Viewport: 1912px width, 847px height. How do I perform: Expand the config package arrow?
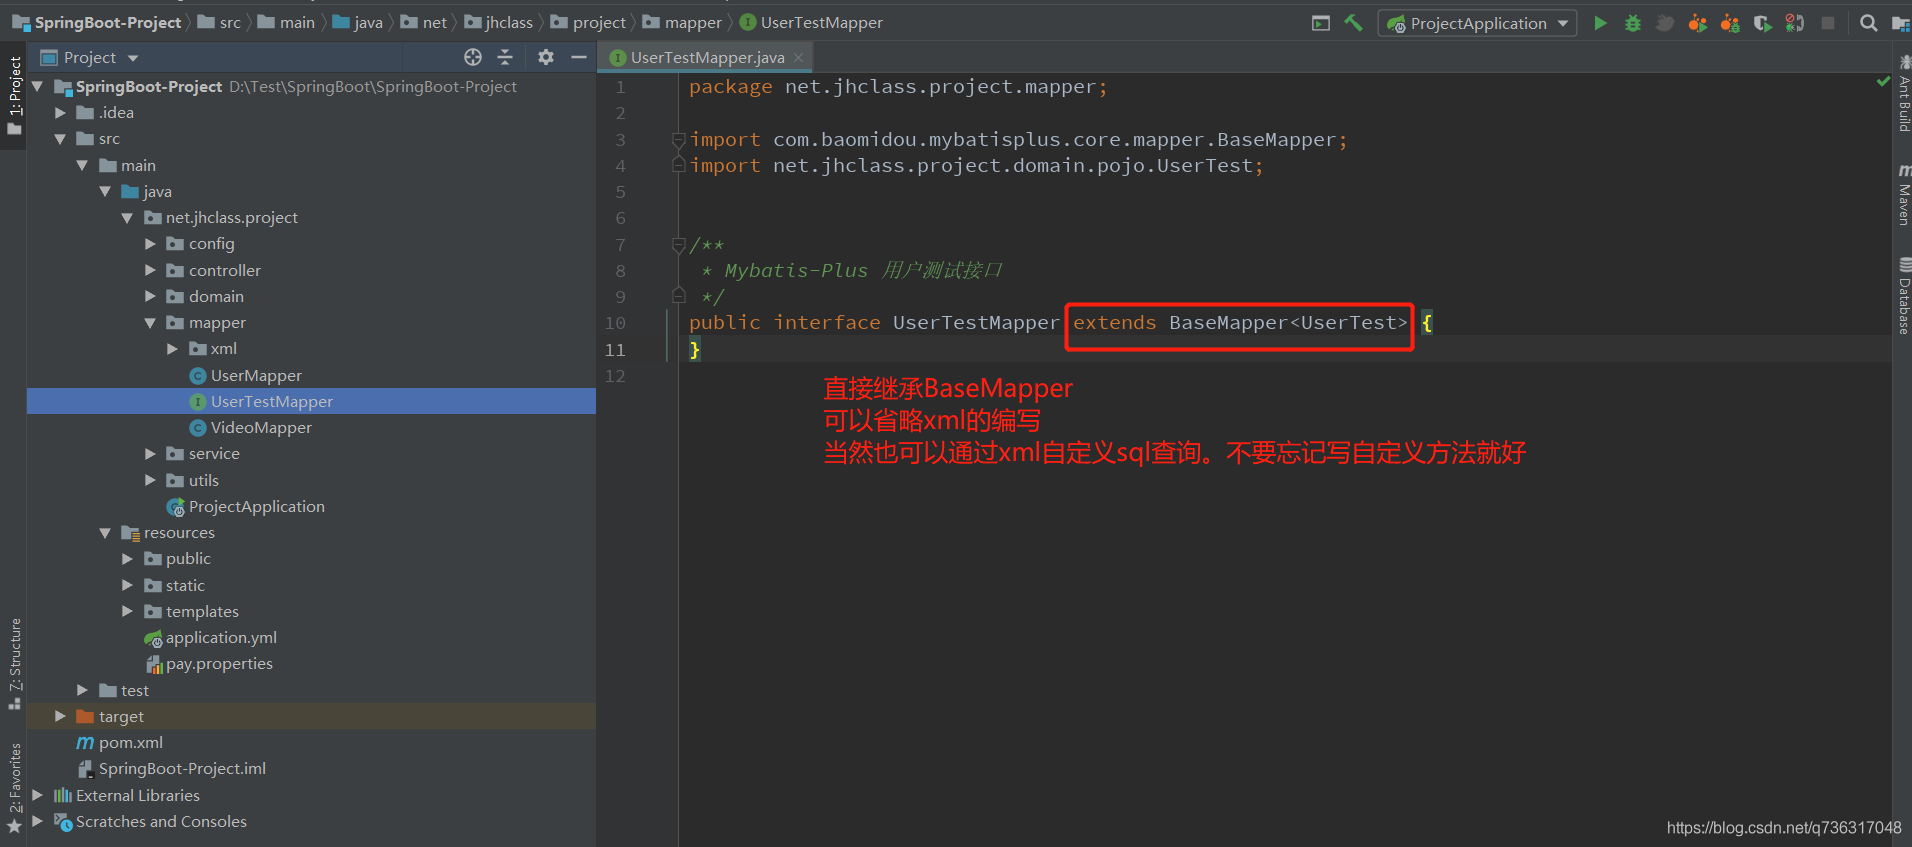[x=150, y=244]
